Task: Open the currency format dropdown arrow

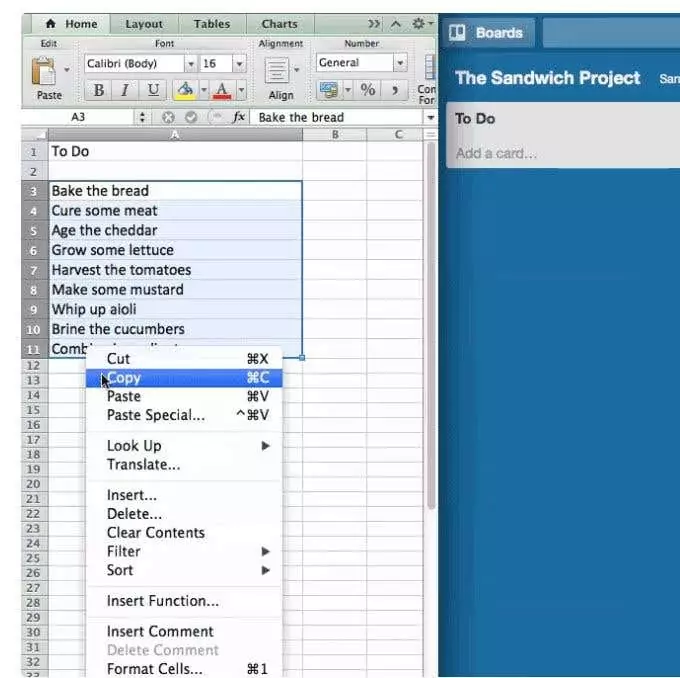Action: [x=347, y=90]
